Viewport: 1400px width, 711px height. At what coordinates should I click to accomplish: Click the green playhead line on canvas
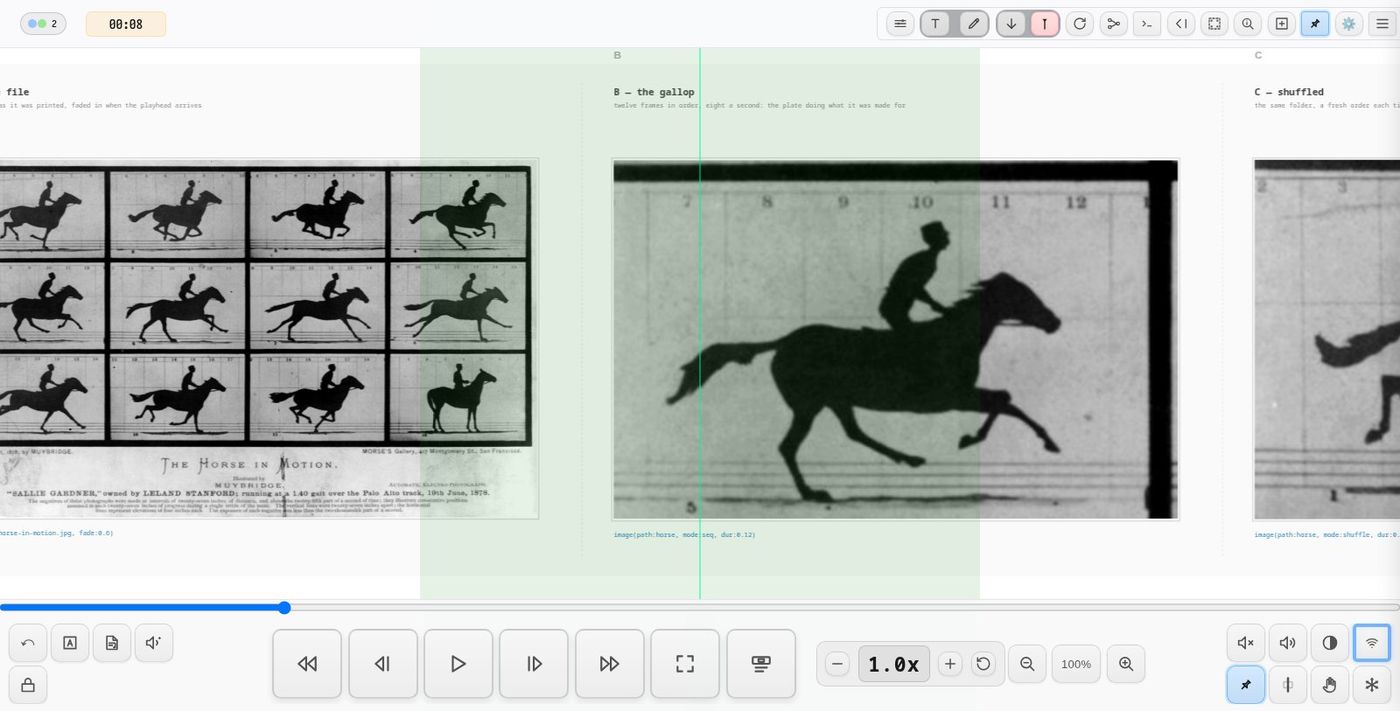(x=699, y=323)
